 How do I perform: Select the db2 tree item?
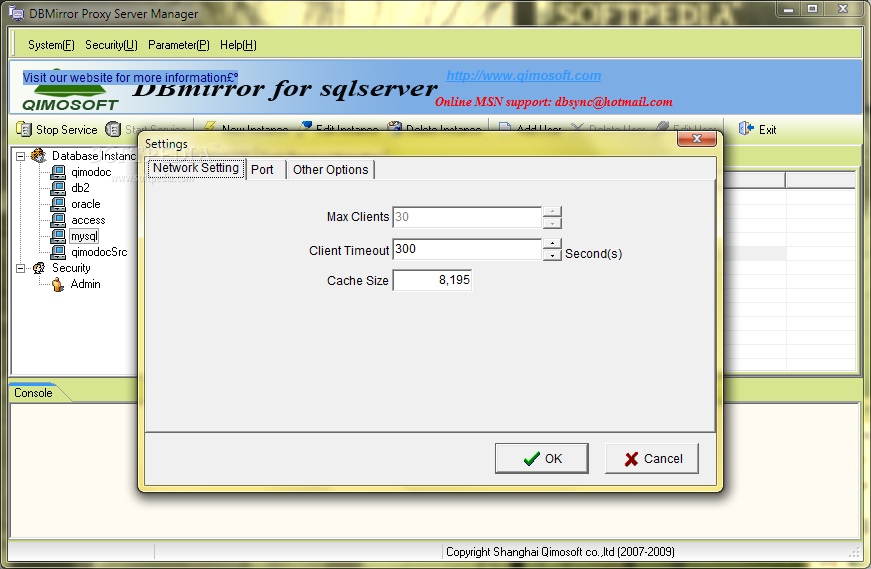(81, 188)
